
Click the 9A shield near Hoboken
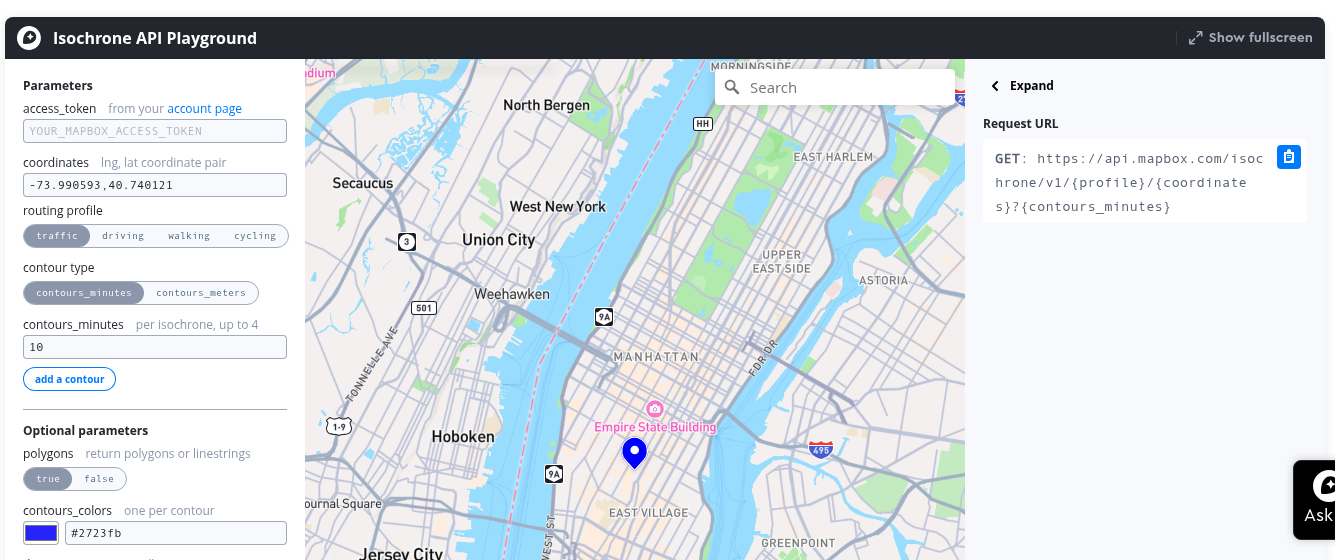tap(554, 474)
